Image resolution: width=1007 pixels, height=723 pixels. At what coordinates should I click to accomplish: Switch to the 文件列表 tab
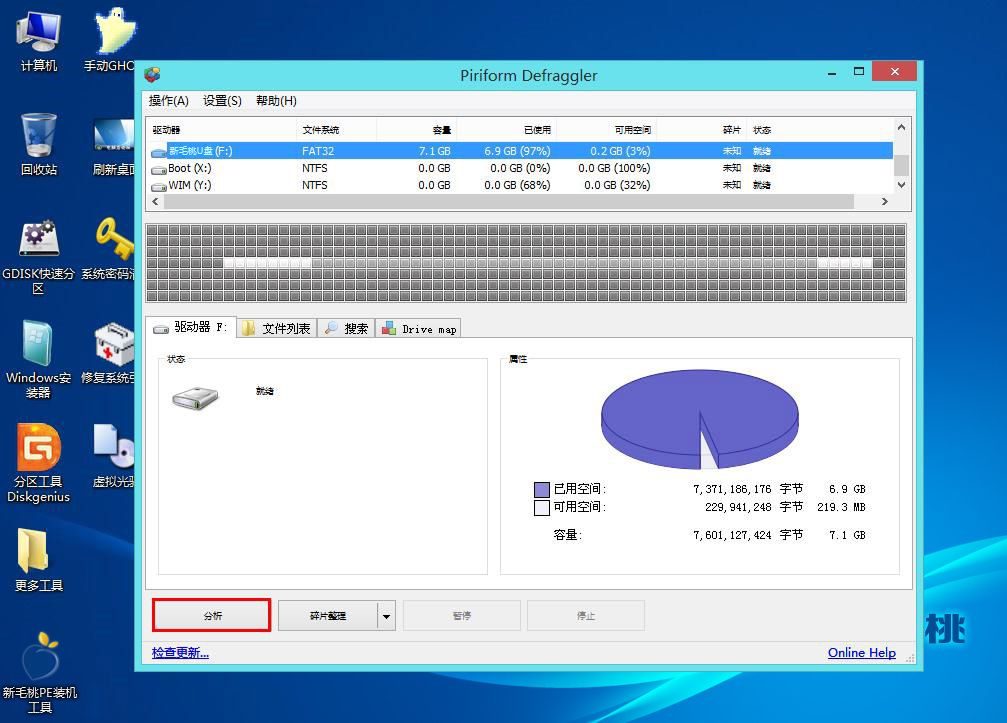(277, 329)
